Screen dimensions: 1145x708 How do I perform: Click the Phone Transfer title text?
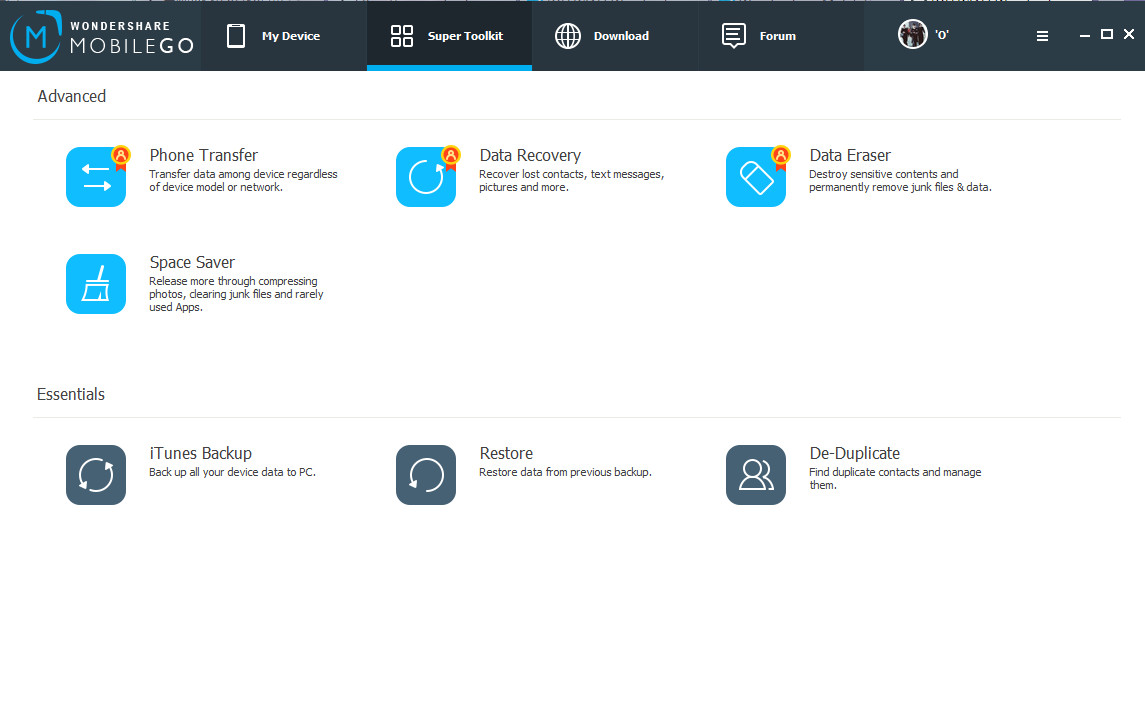203,155
